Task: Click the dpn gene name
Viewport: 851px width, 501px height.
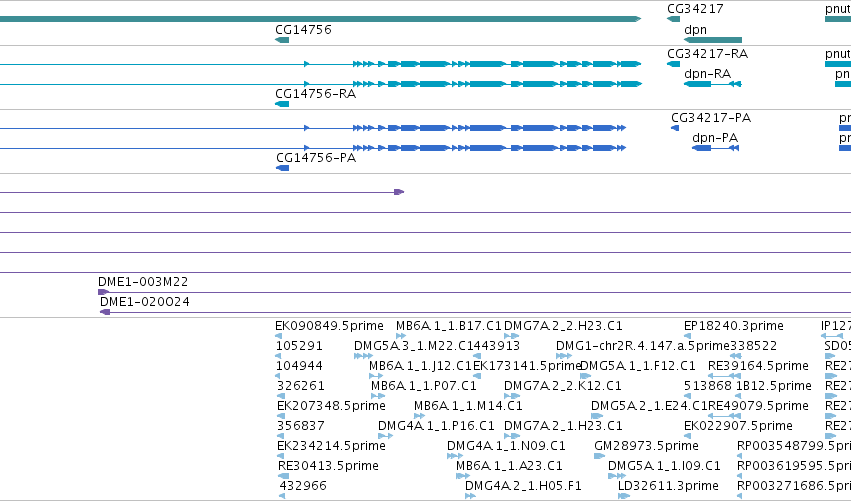Action: [x=695, y=29]
